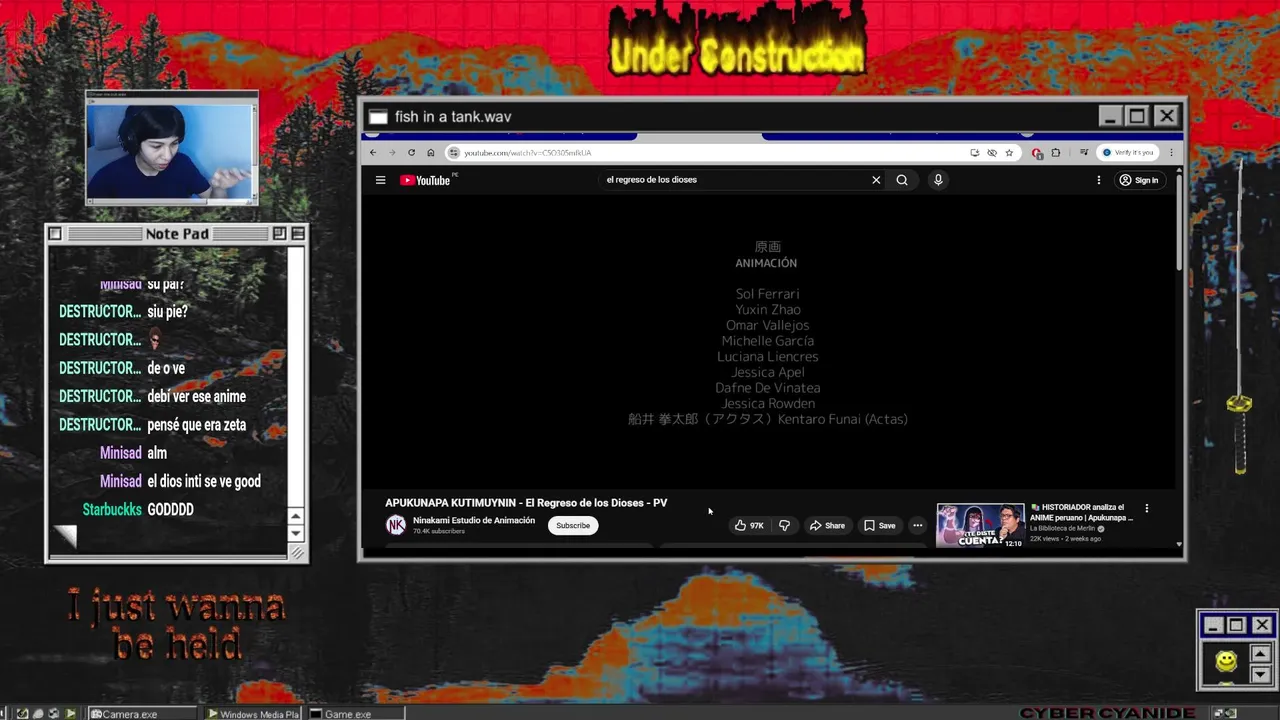Click the install app icon in address bar
This screenshot has width=1280, height=720.
coord(974,153)
